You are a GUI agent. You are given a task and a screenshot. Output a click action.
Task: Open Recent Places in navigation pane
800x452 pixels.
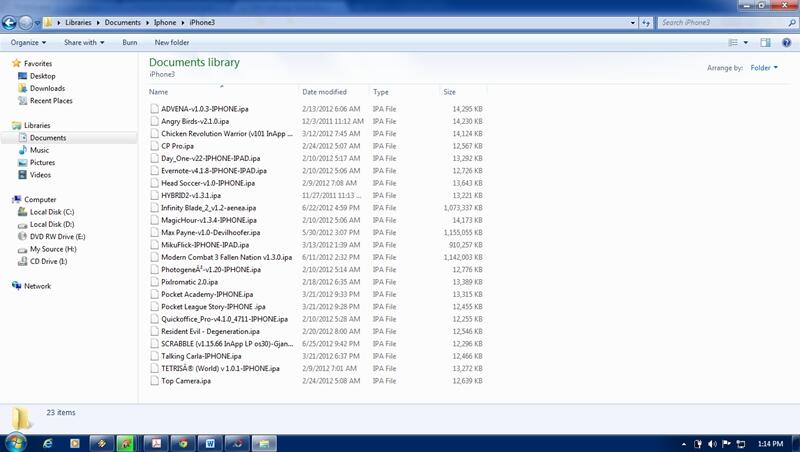pyautogui.click(x=51, y=101)
